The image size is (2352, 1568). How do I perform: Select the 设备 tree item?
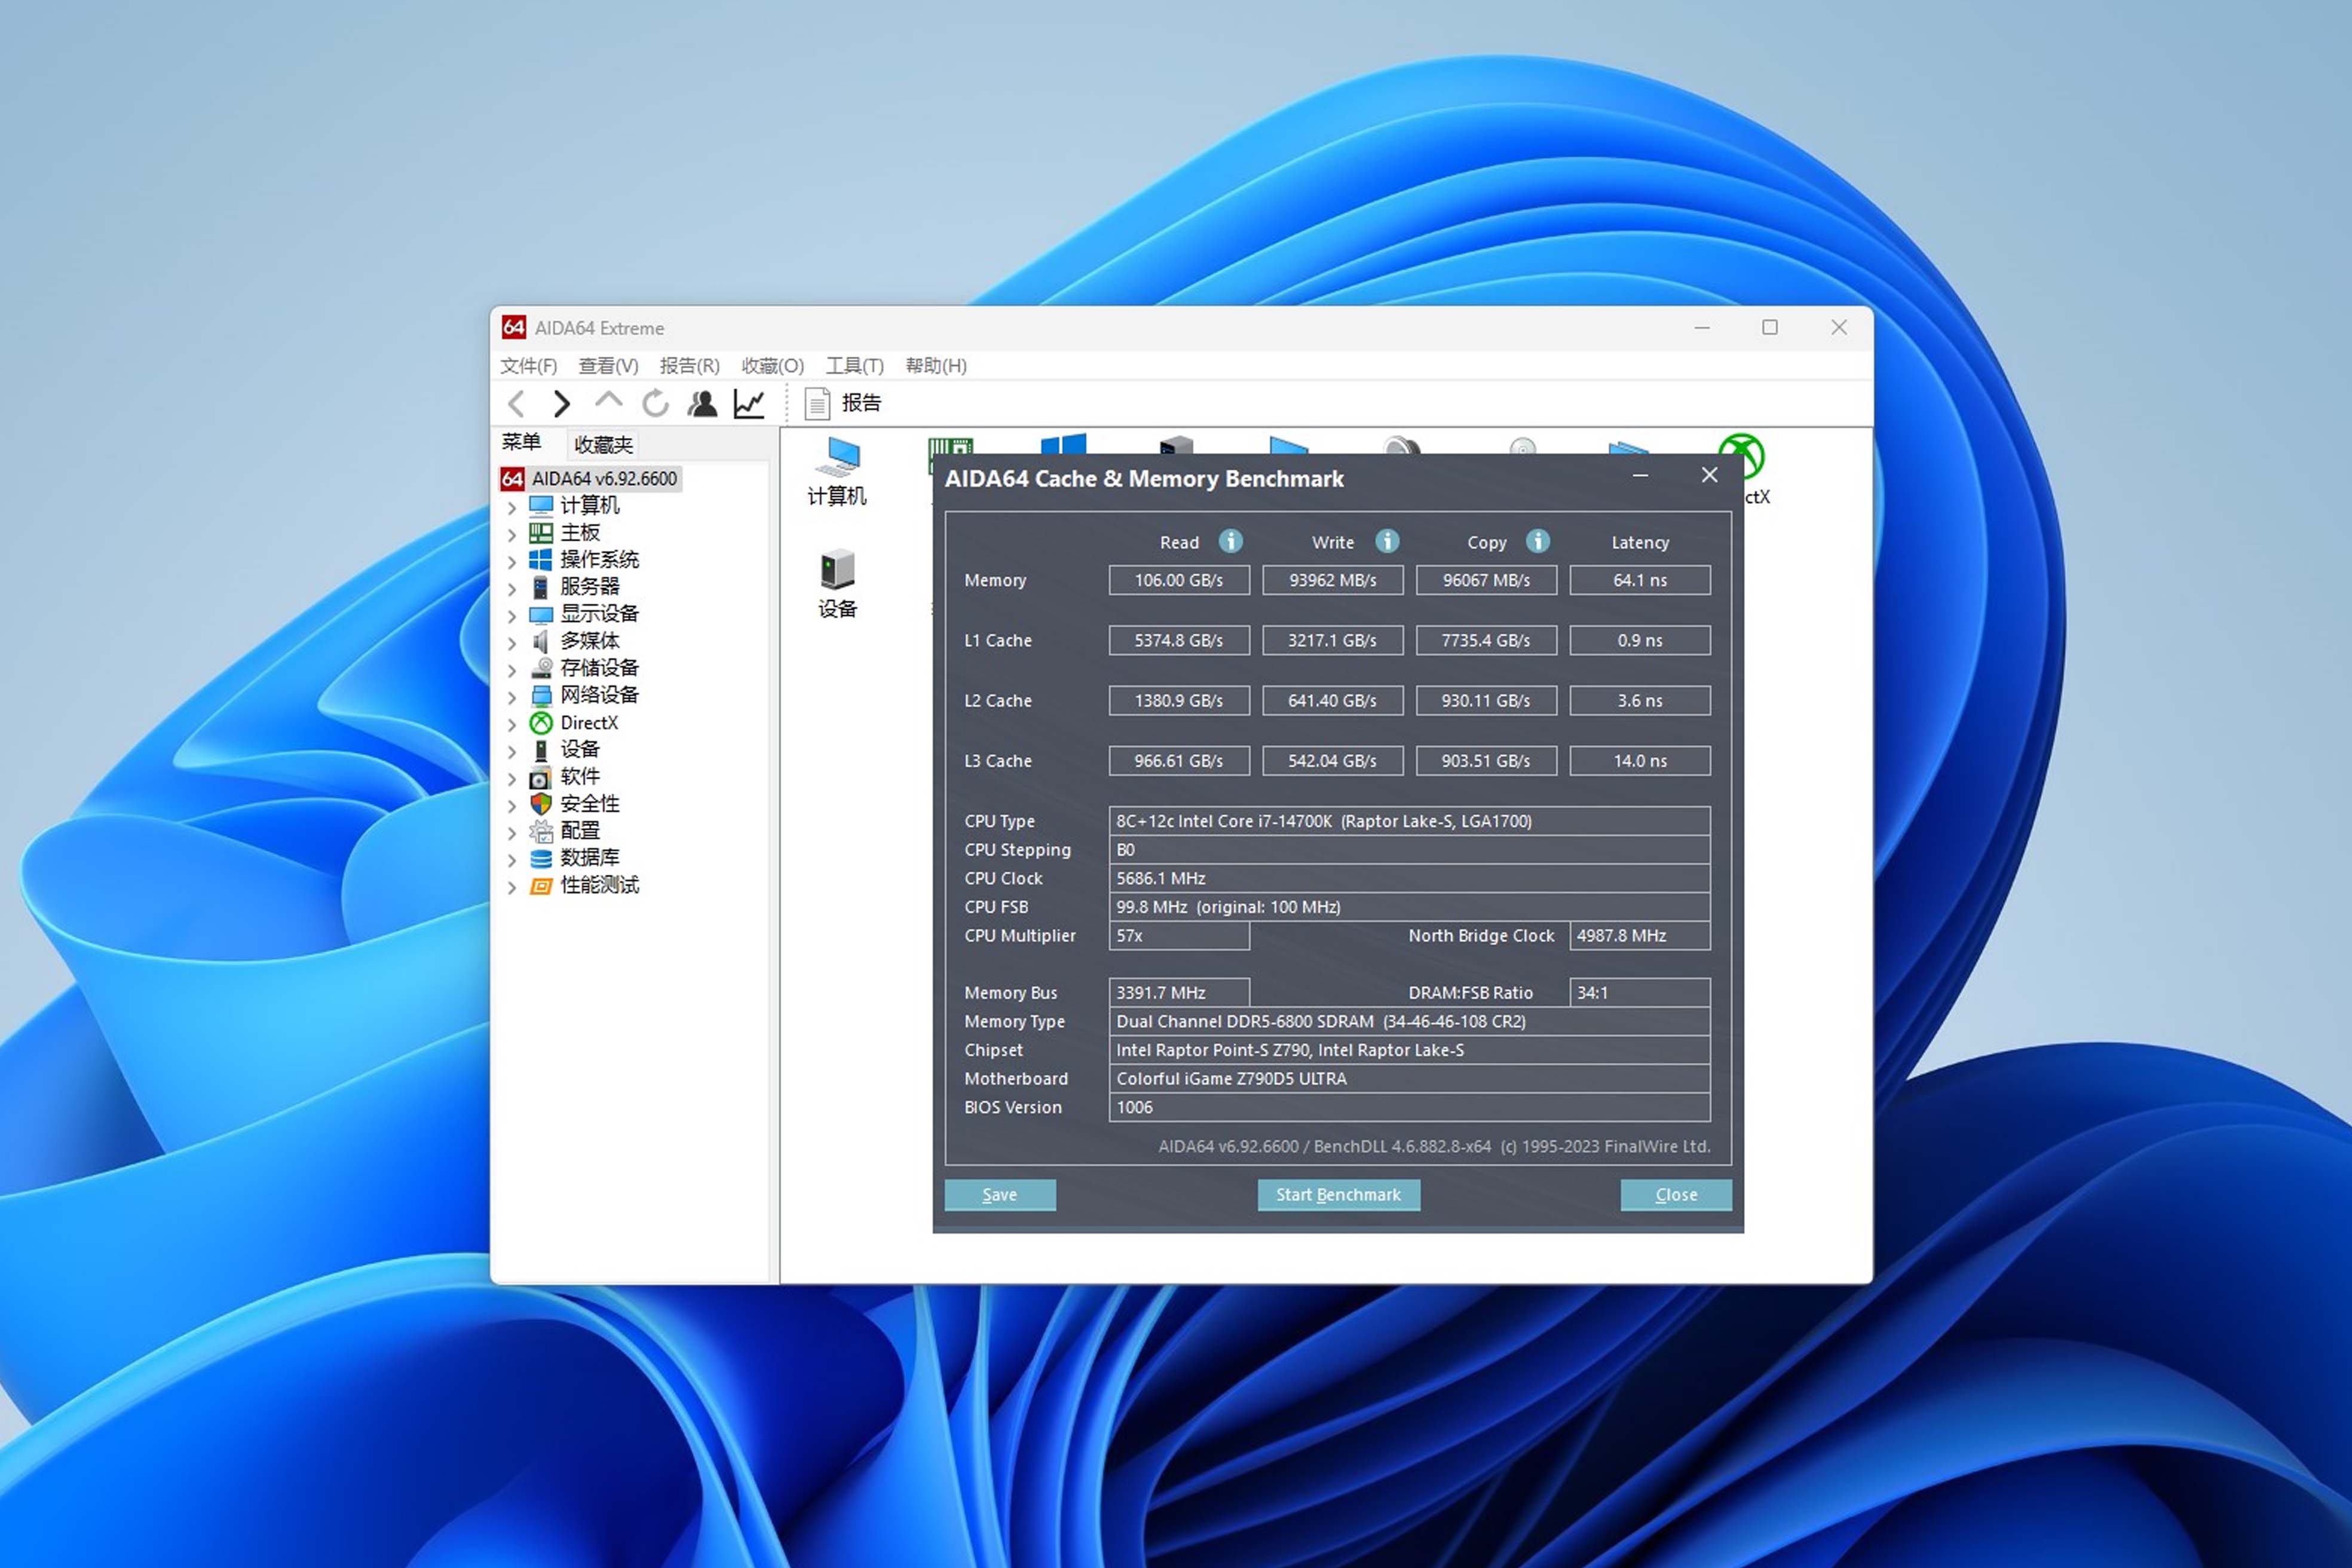pyautogui.click(x=579, y=750)
